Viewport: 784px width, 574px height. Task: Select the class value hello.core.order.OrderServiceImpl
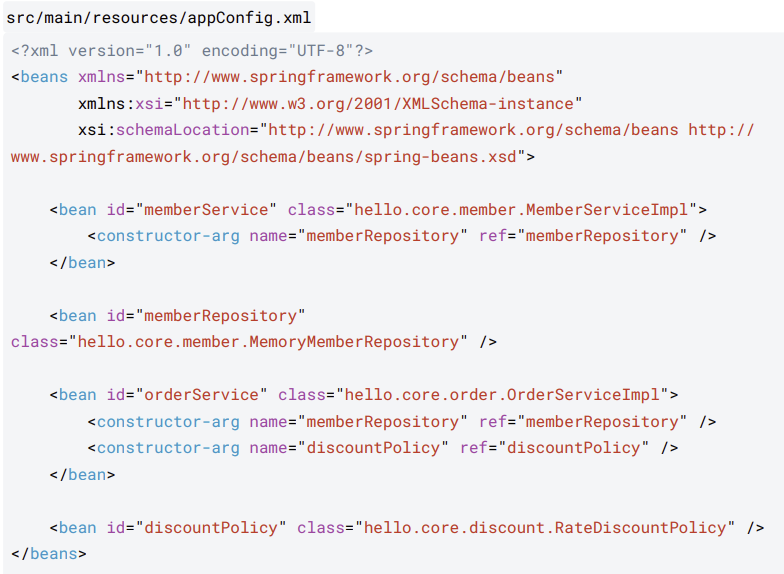502,395
